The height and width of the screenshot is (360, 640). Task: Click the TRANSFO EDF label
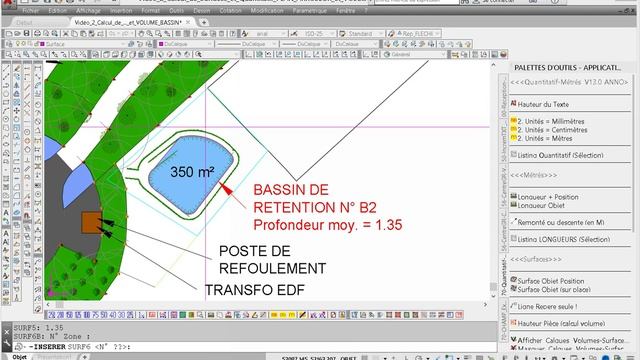coord(255,290)
